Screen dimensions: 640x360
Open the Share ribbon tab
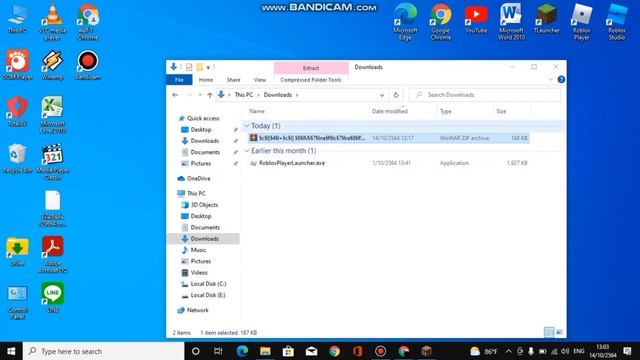click(x=233, y=80)
